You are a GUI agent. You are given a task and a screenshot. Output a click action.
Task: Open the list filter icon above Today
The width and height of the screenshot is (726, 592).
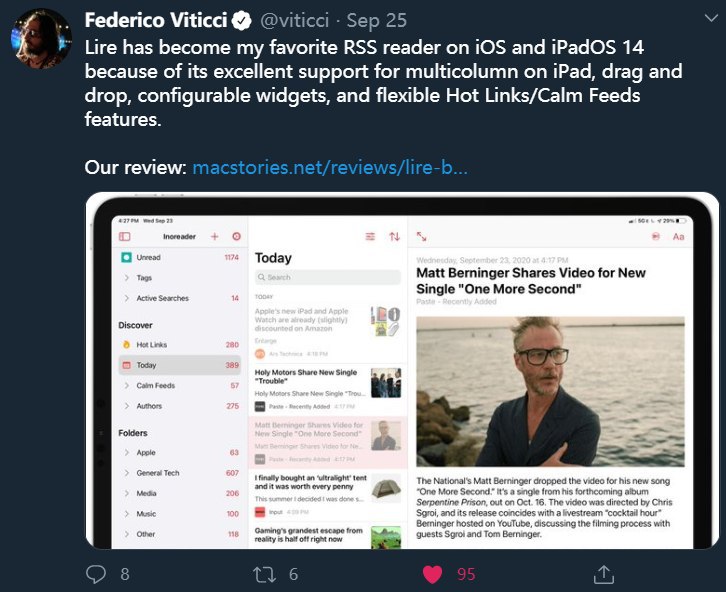coord(370,237)
